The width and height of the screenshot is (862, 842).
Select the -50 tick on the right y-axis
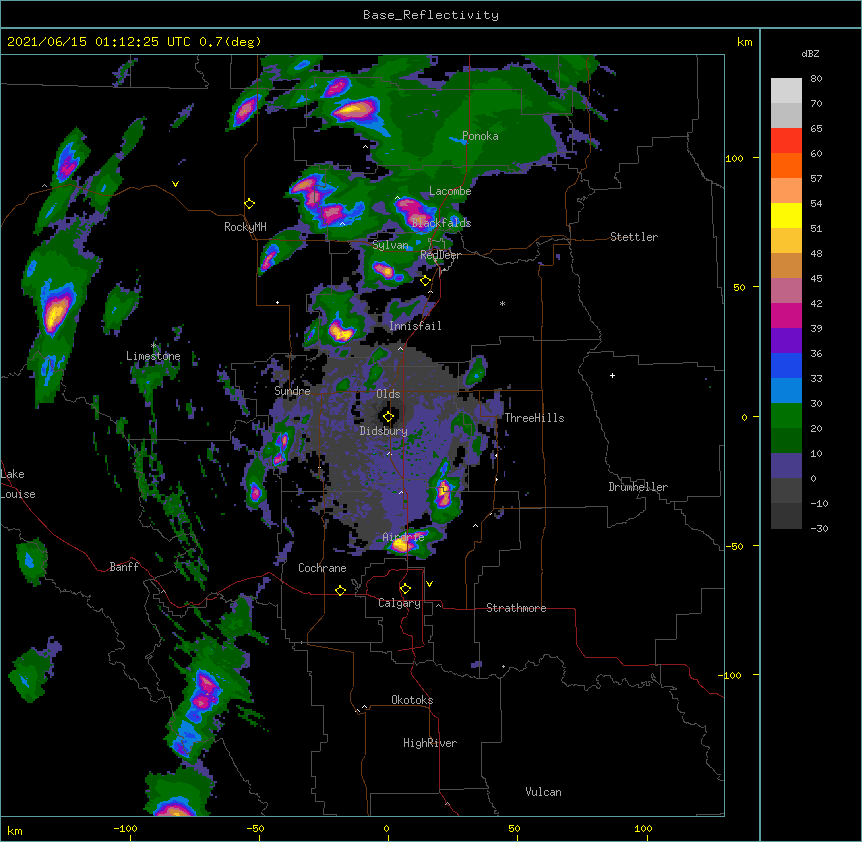click(x=734, y=546)
